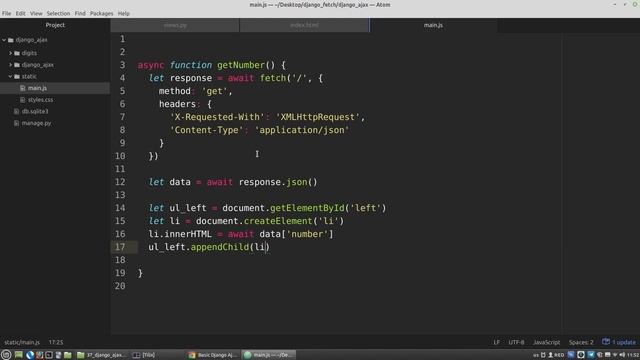Open the Packages menu
The image size is (640, 360).
[101, 13]
